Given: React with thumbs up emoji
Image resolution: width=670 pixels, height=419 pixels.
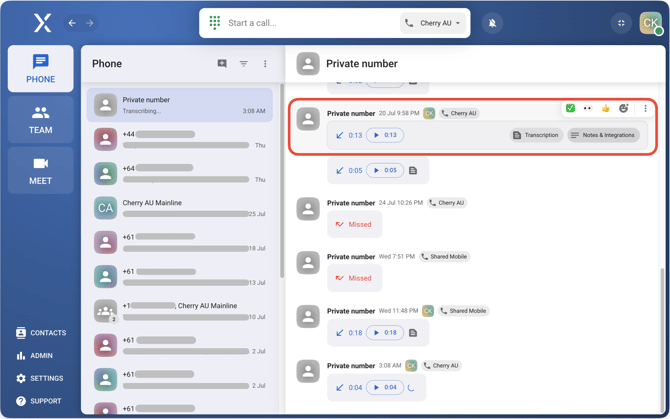Looking at the screenshot, I should click(605, 108).
